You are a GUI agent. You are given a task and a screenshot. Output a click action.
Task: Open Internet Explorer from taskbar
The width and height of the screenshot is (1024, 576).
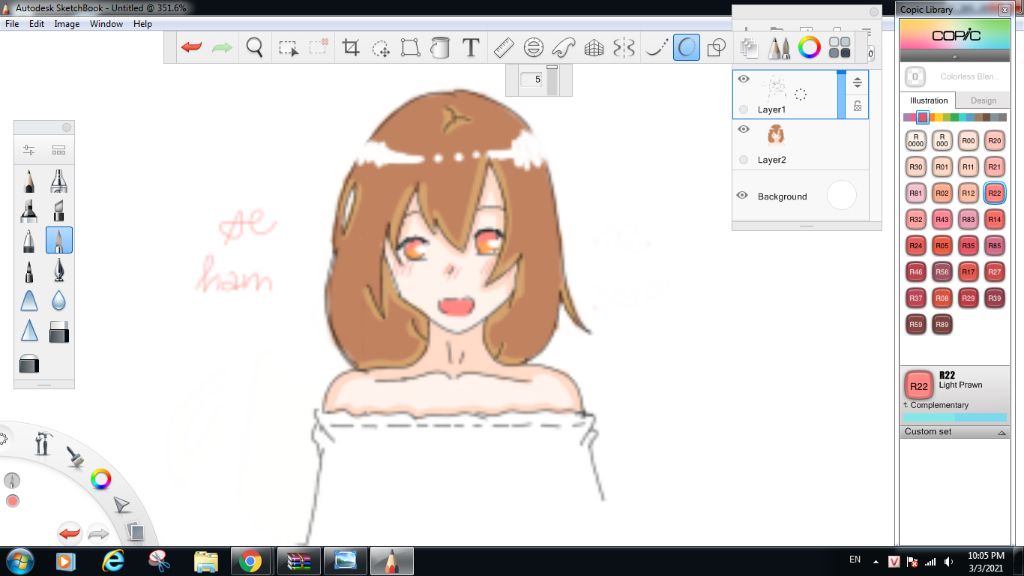click(x=113, y=561)
